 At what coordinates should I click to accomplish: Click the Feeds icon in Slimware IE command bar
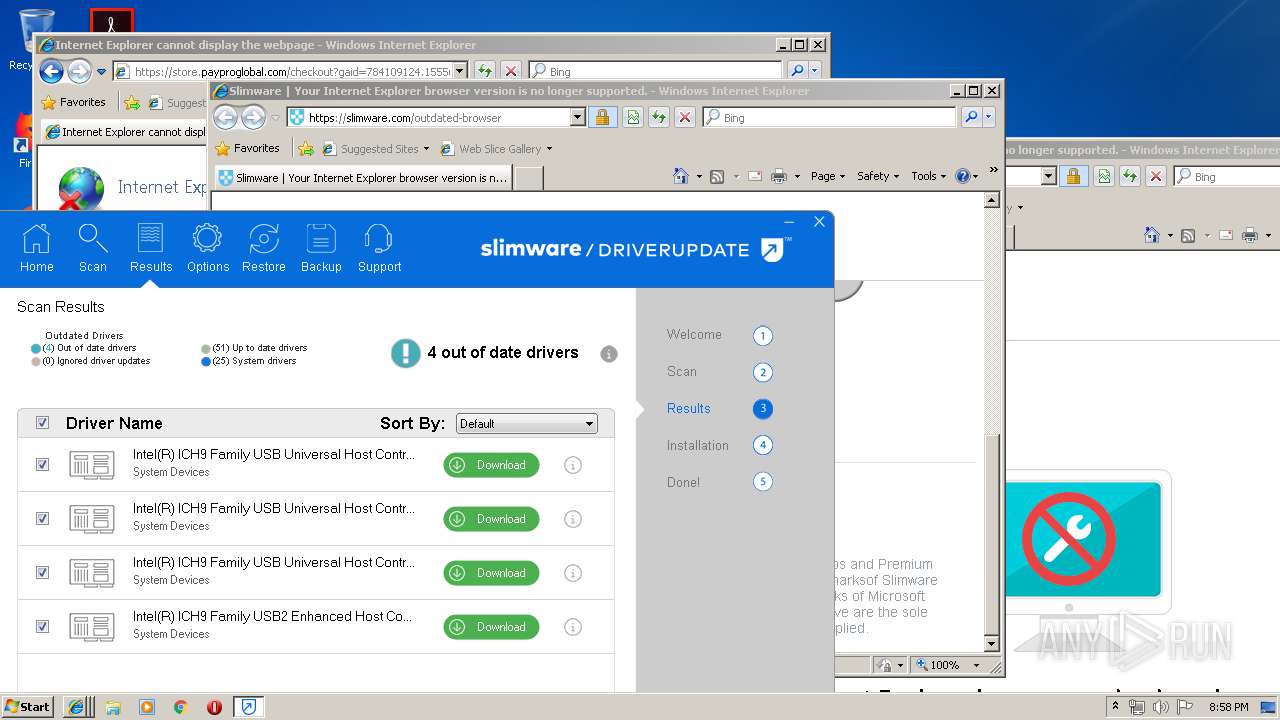(717, 176)
